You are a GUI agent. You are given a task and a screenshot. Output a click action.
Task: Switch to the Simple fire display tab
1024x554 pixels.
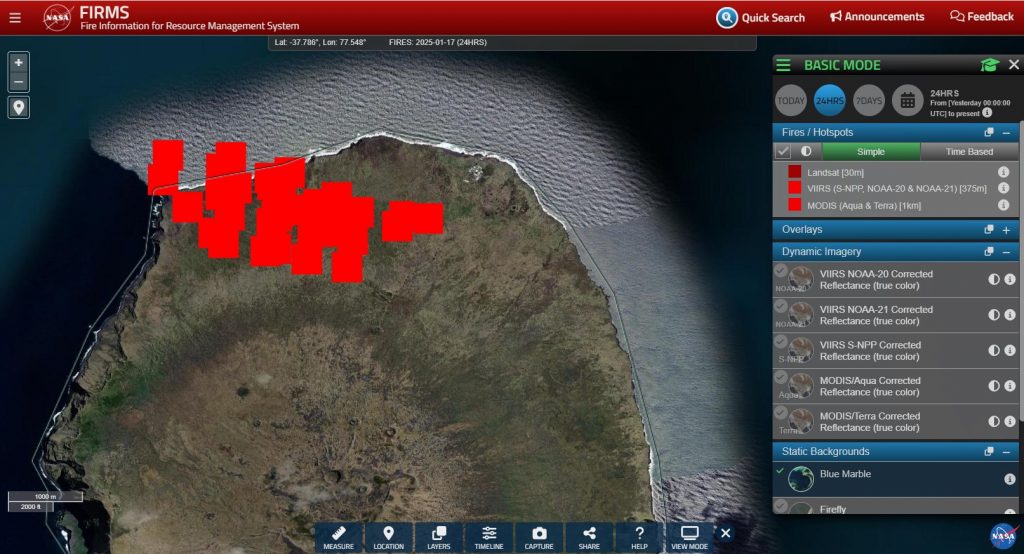pyautogui.click(x=871, y=152)
